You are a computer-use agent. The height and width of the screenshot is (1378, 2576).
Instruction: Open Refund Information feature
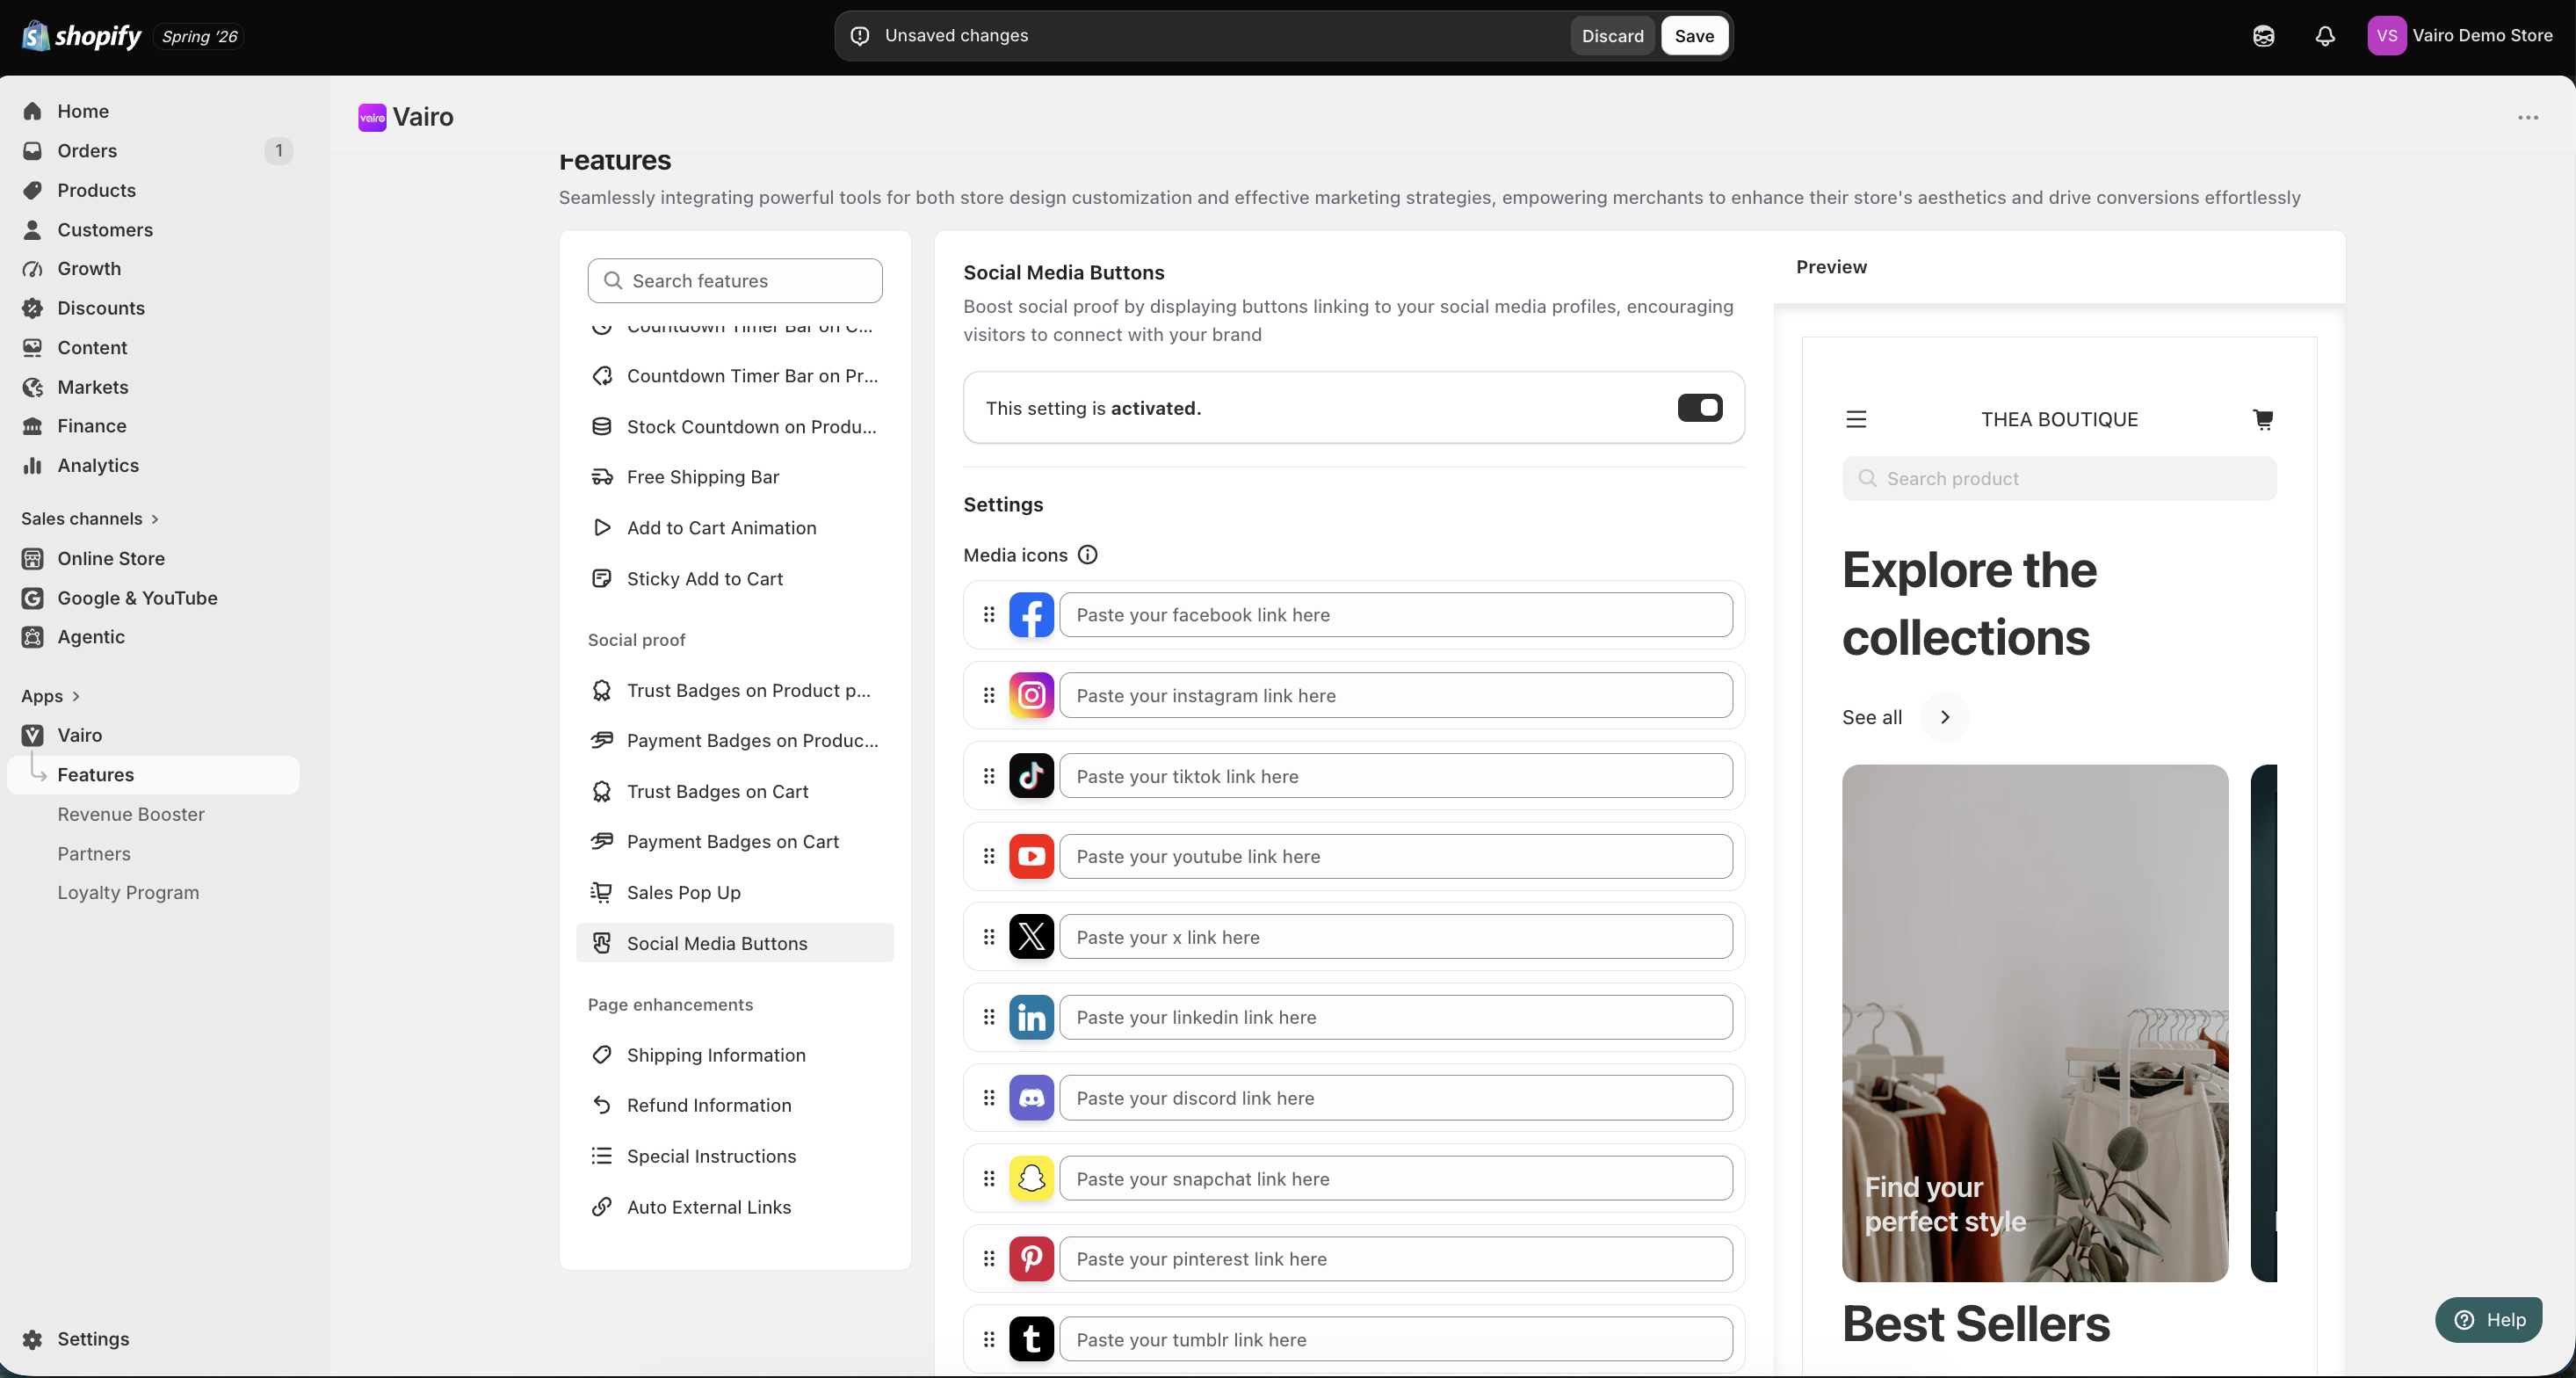pos(735,1105)
